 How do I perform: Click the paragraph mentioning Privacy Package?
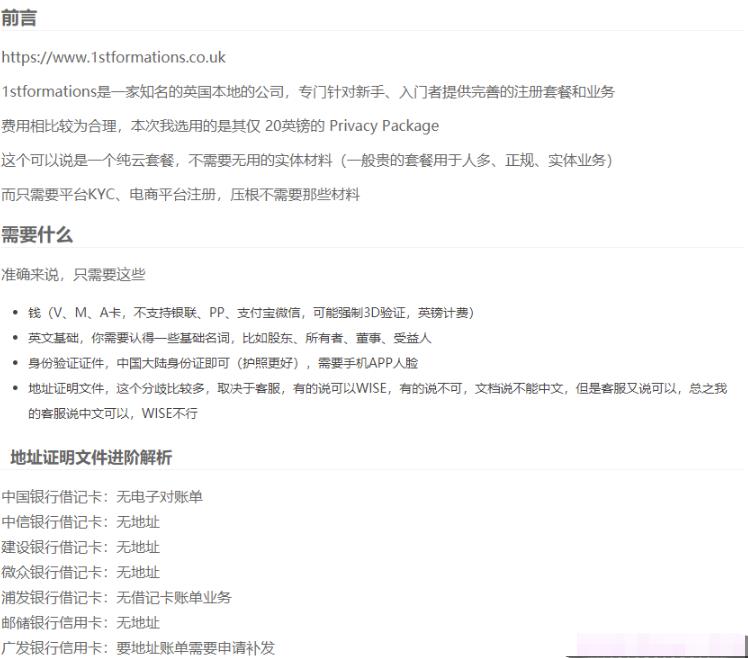[220, 126]
